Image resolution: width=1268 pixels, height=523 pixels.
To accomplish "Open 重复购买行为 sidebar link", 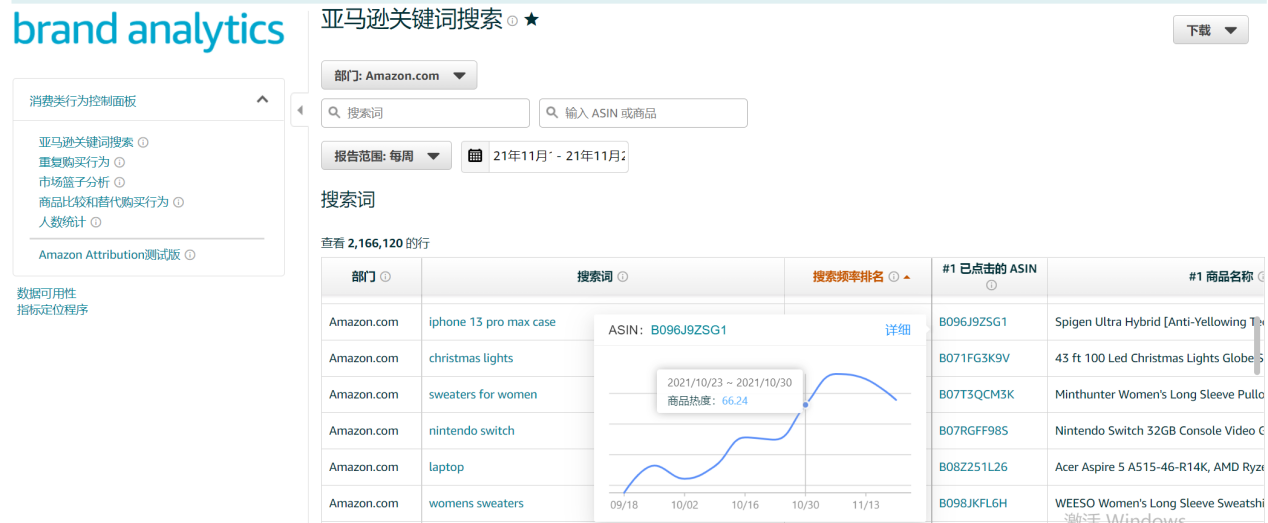I will (x=74, y=162).
